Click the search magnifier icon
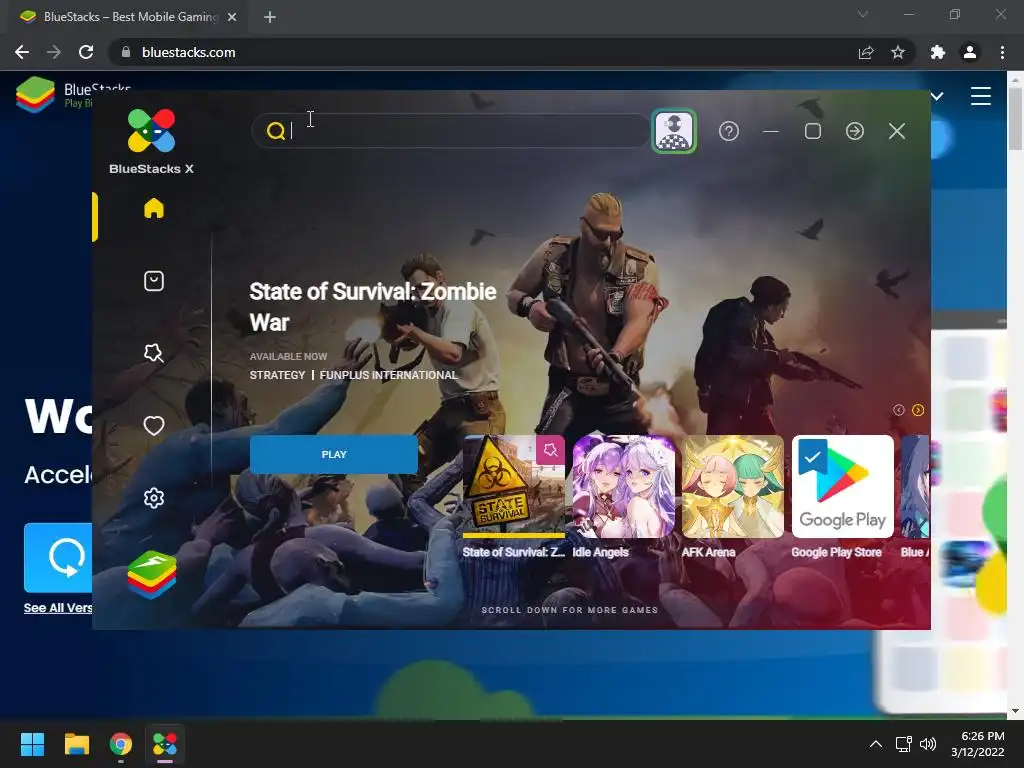 click(x=276, y=131)
